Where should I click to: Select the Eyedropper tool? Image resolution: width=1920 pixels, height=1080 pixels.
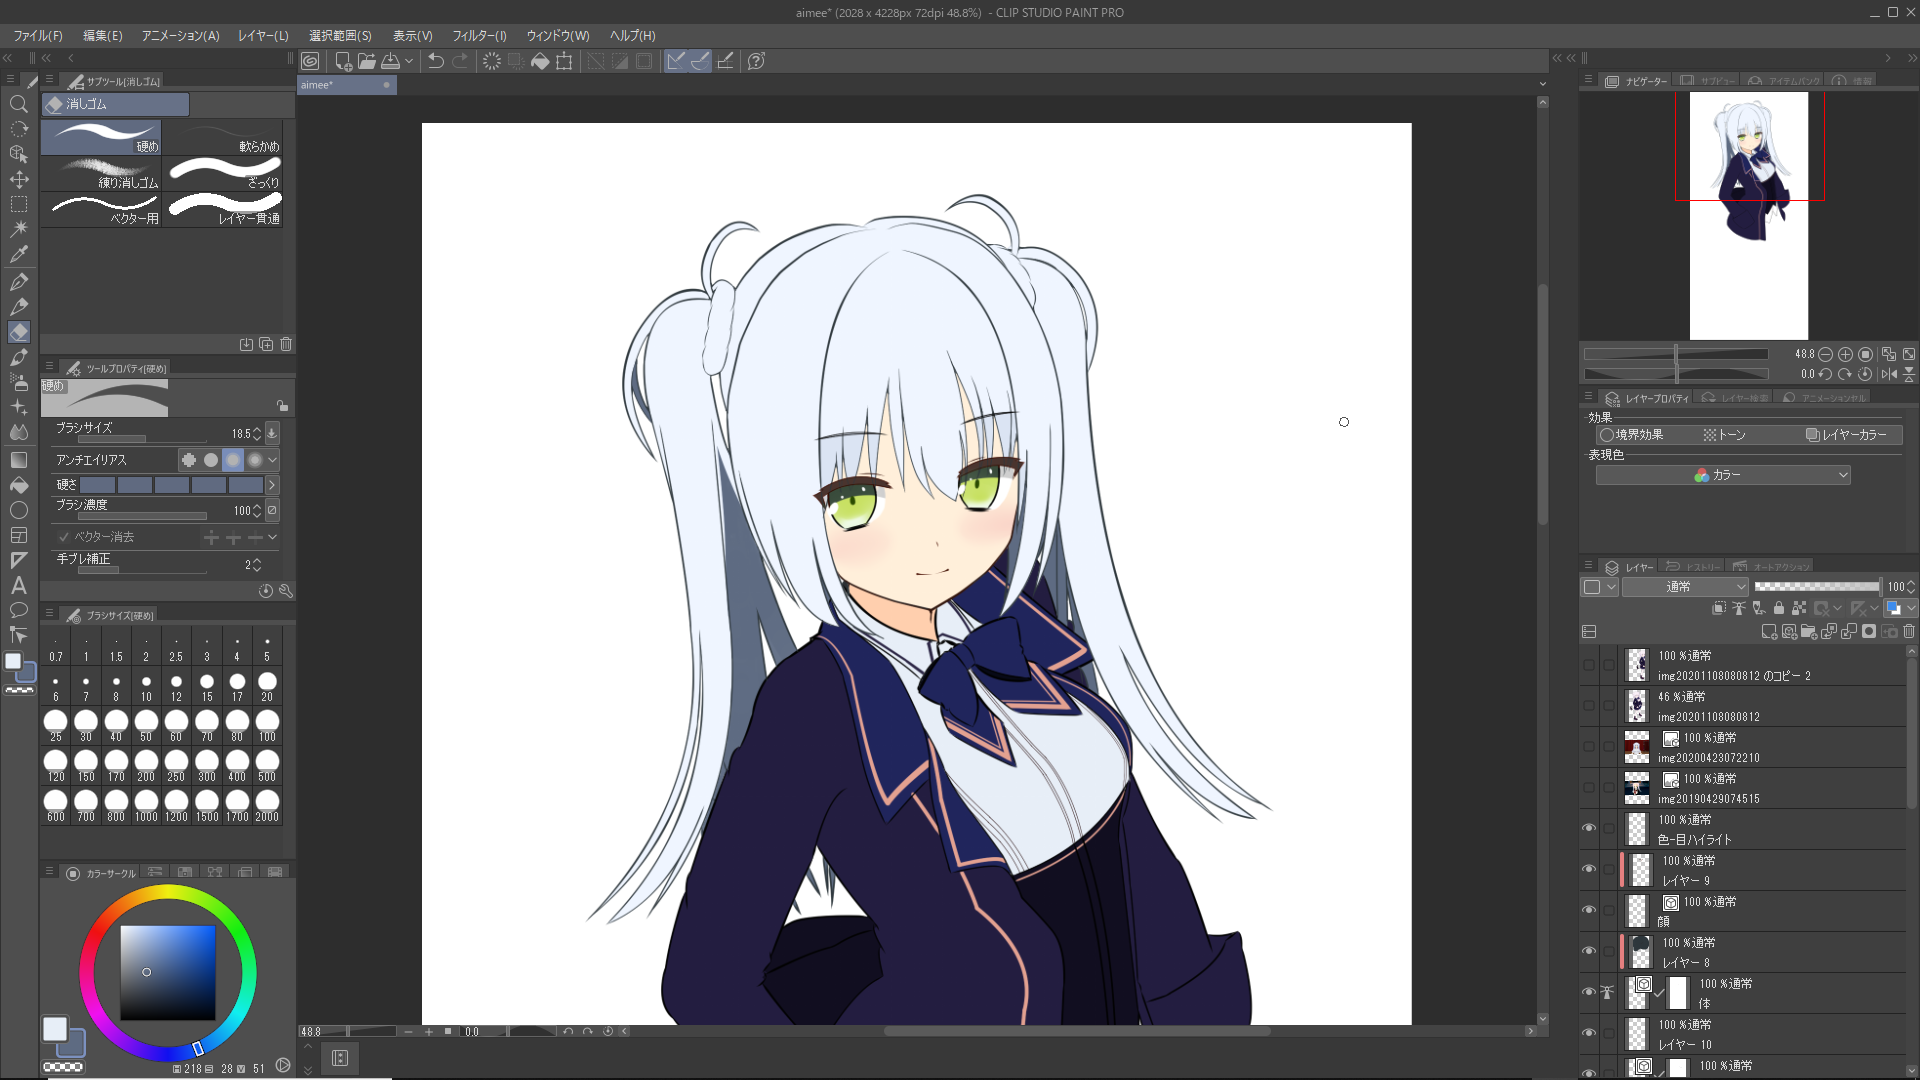18,255
